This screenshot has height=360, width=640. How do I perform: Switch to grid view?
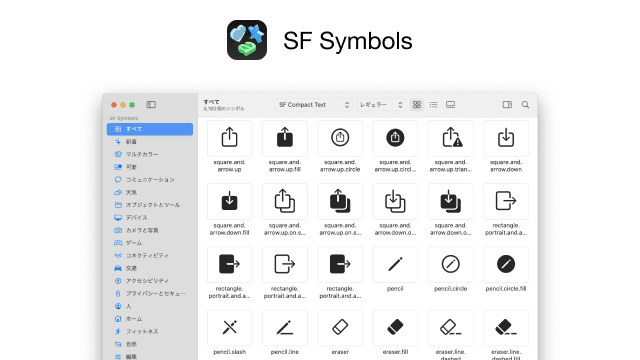(x=417, y=105)
